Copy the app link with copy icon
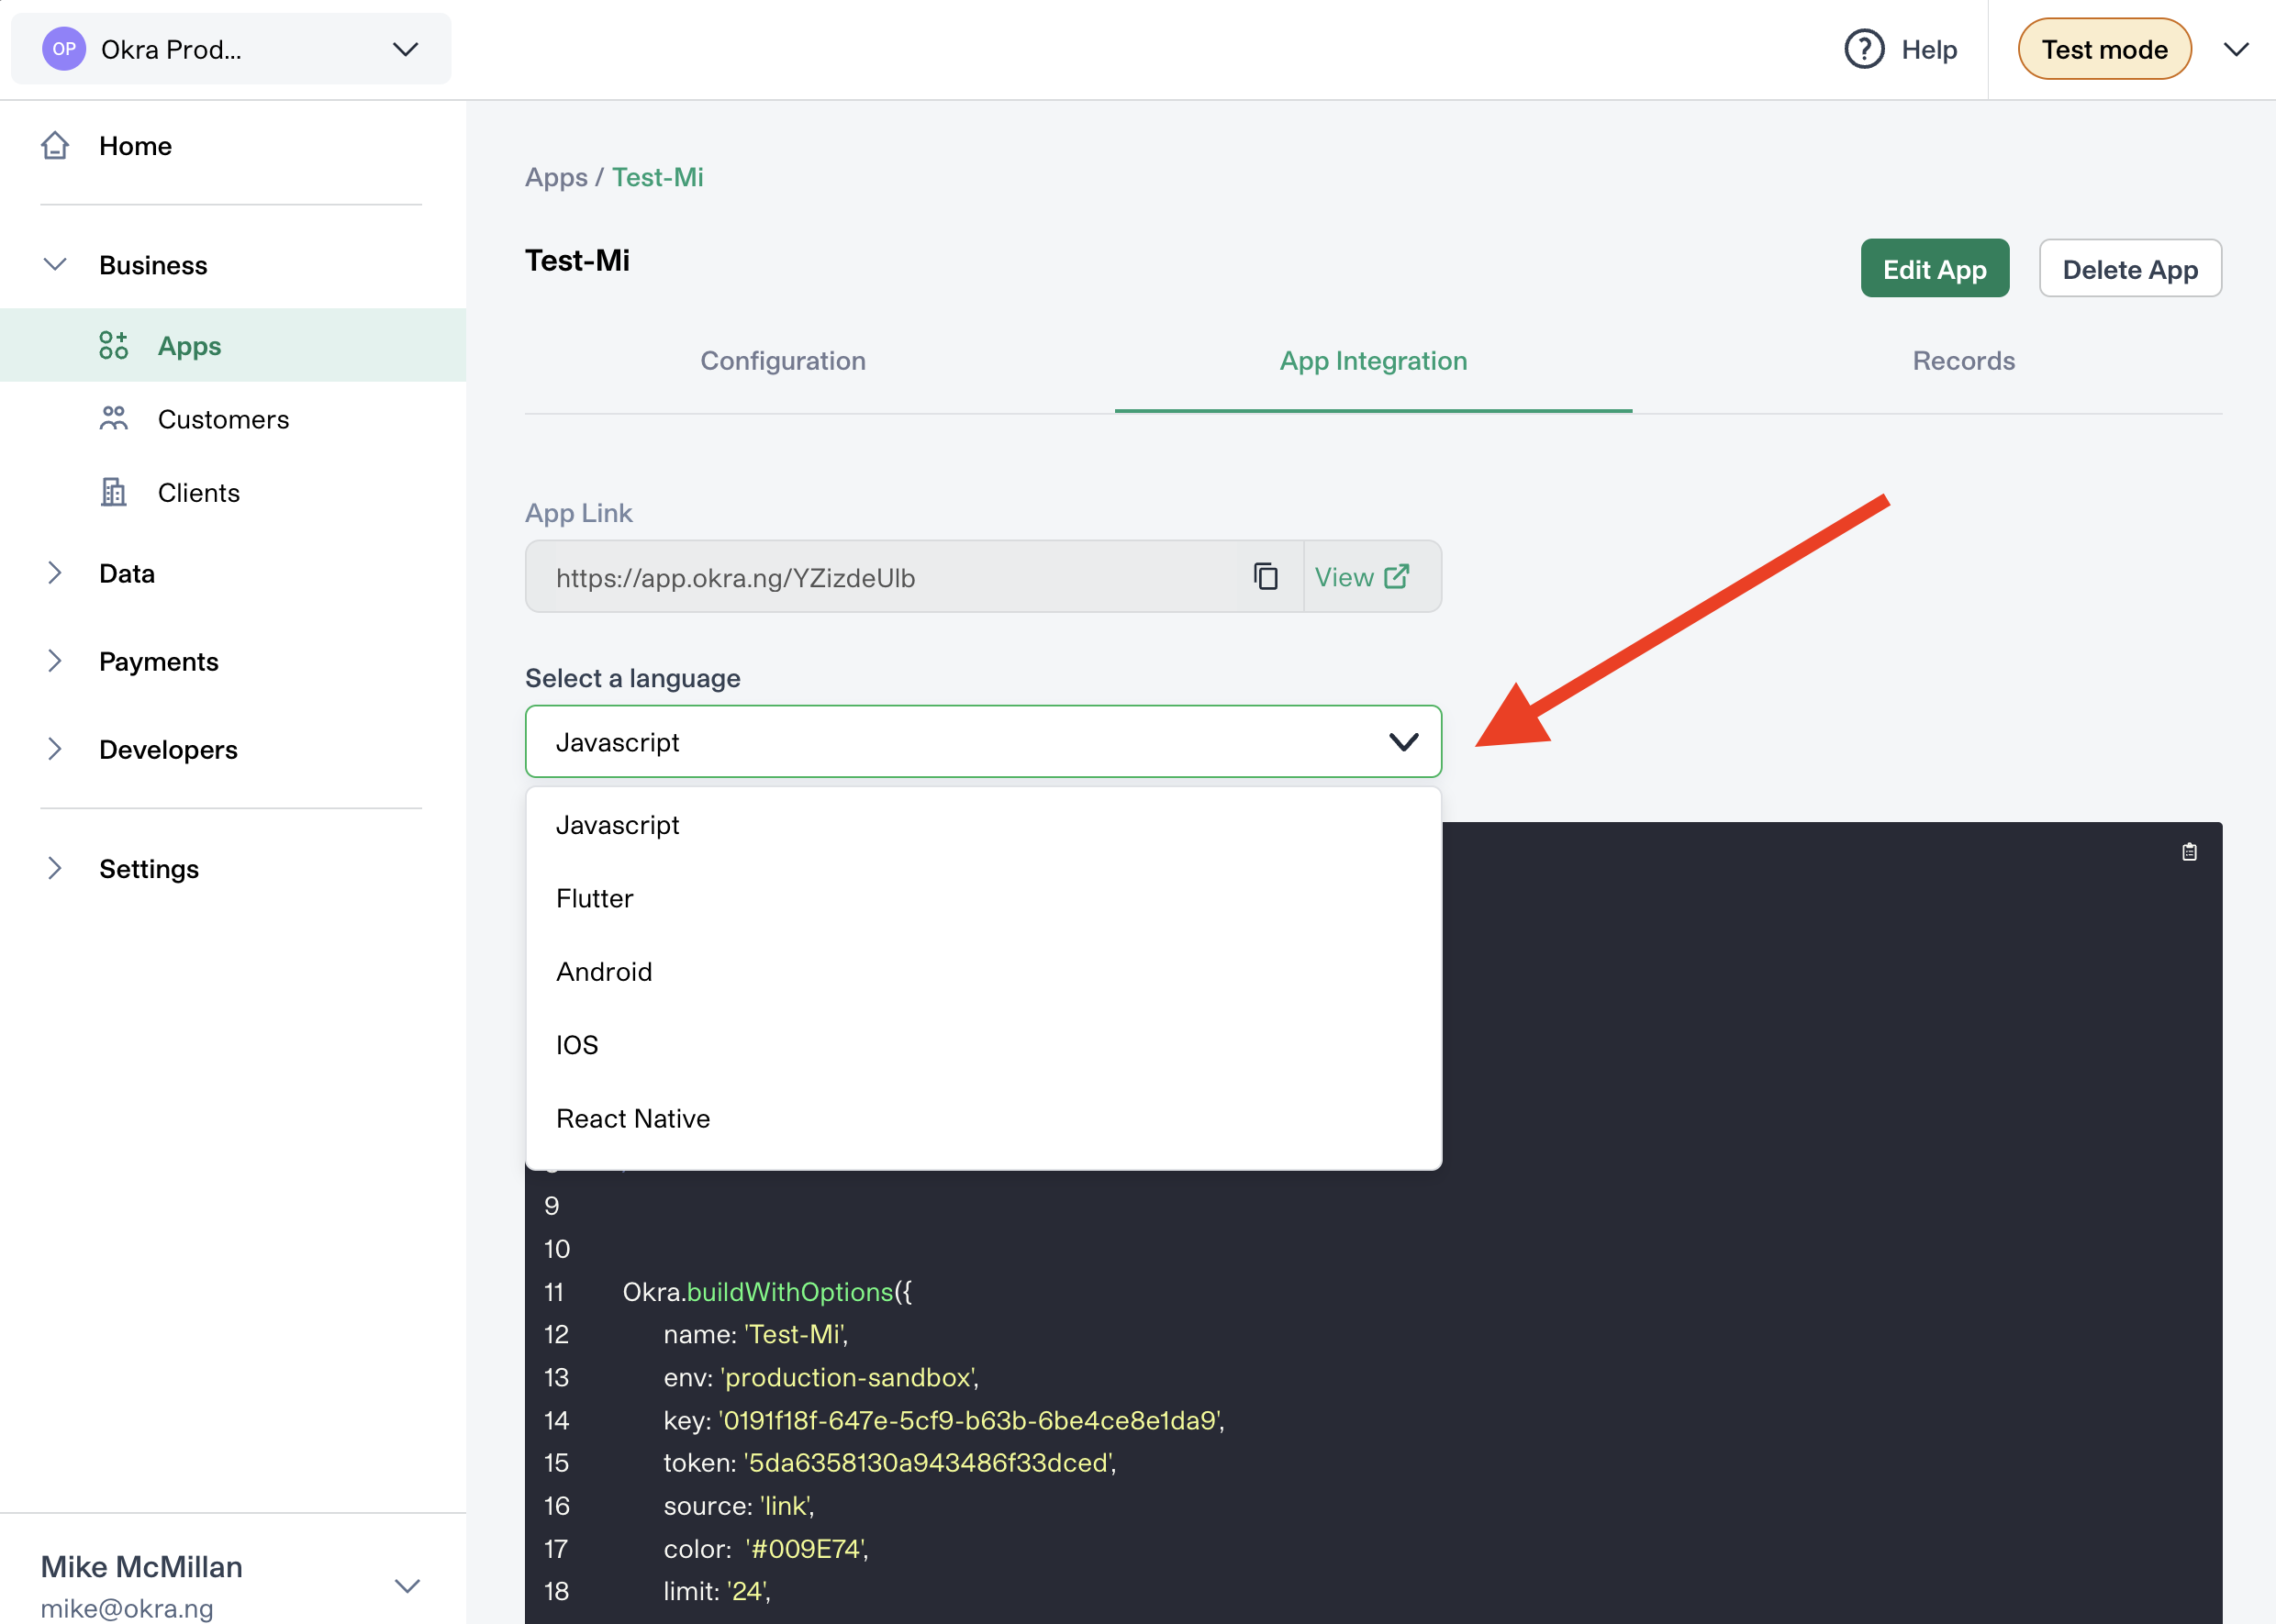 tap(1265, 576)
